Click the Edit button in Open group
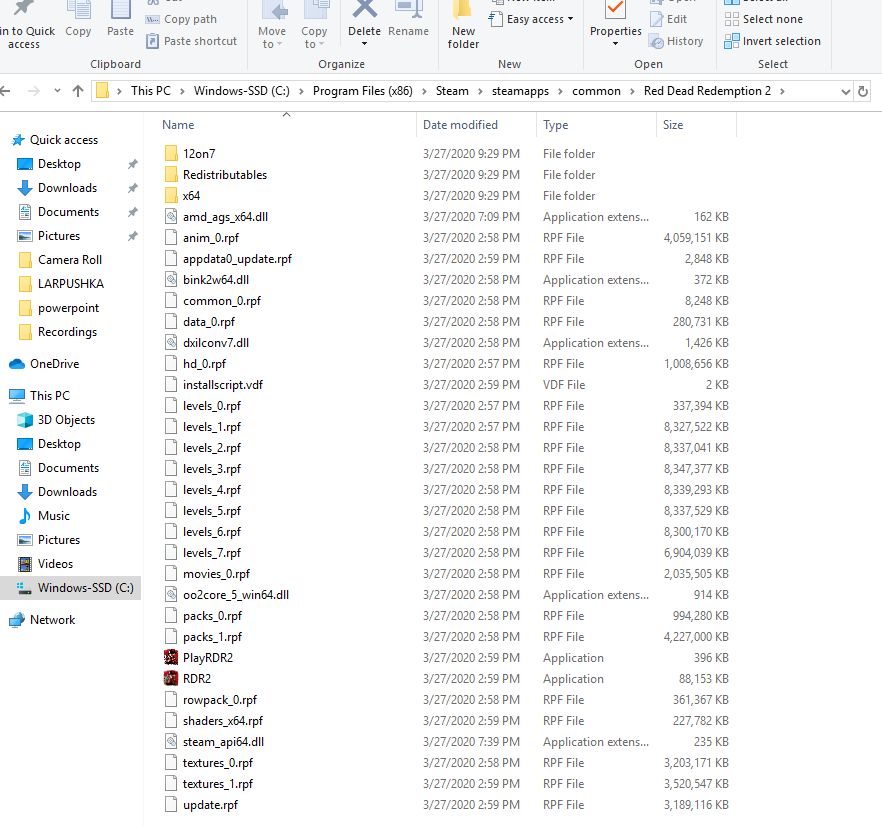This screenshot has width=882, height=826. pos(668,19)
